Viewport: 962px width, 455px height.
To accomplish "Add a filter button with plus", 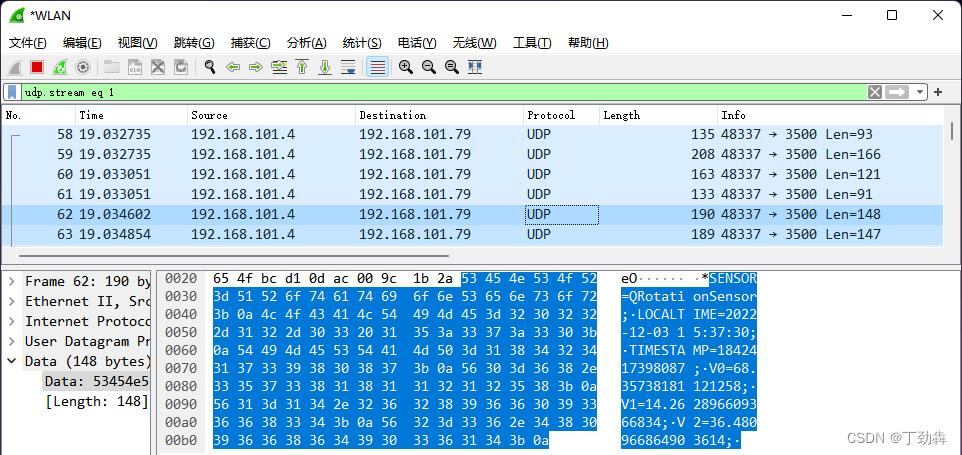I will coord(937,93).
